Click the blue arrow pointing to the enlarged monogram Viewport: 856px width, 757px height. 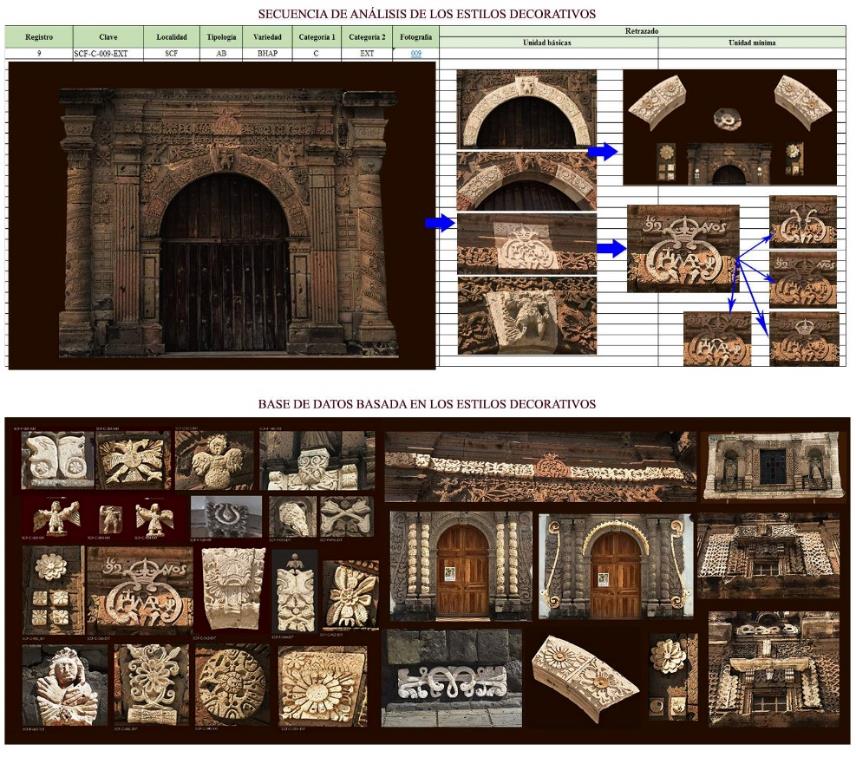pos(611,248)
